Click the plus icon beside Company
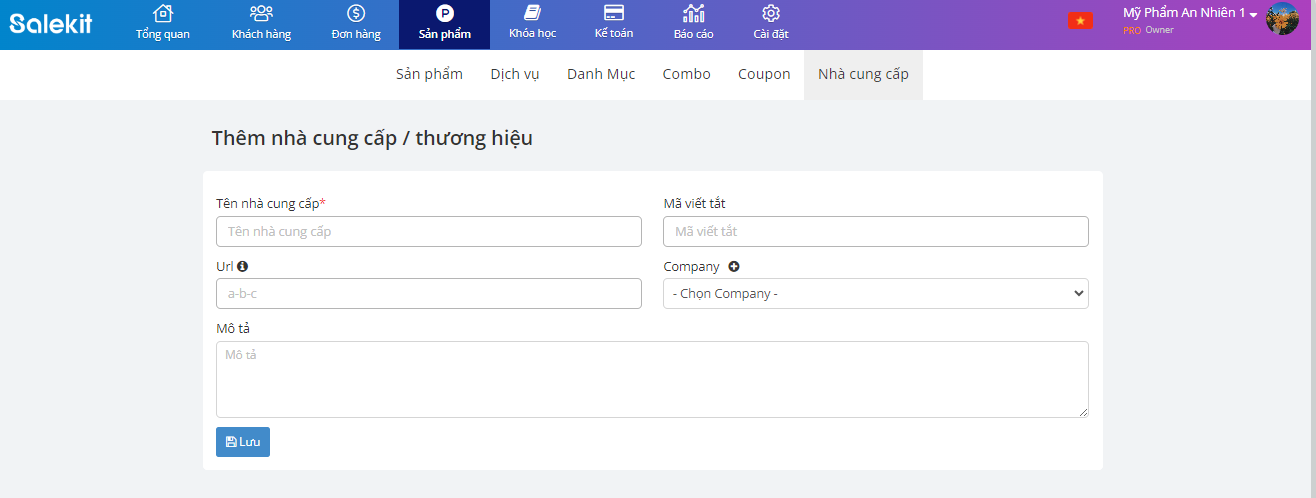1316x498 pixels. coord(734,267)
